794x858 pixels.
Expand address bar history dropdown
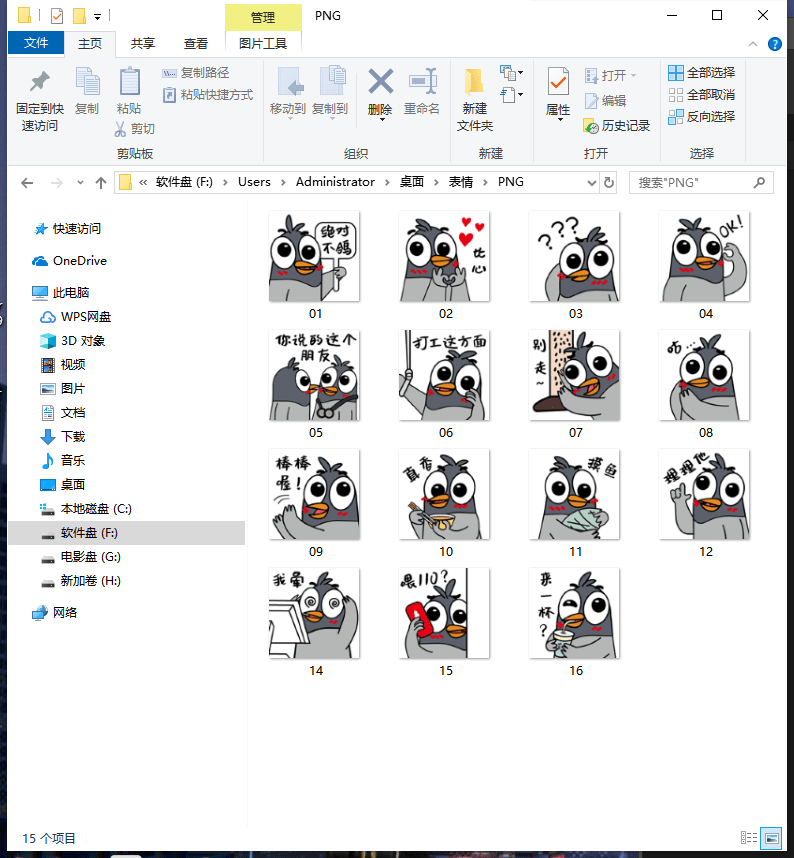pyautogui.click(x=592, y=183)
